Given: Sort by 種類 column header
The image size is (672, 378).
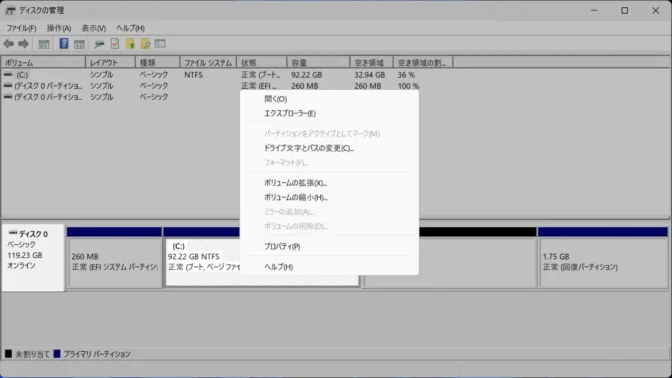Looking at the screenshot, I should point(158,63).
